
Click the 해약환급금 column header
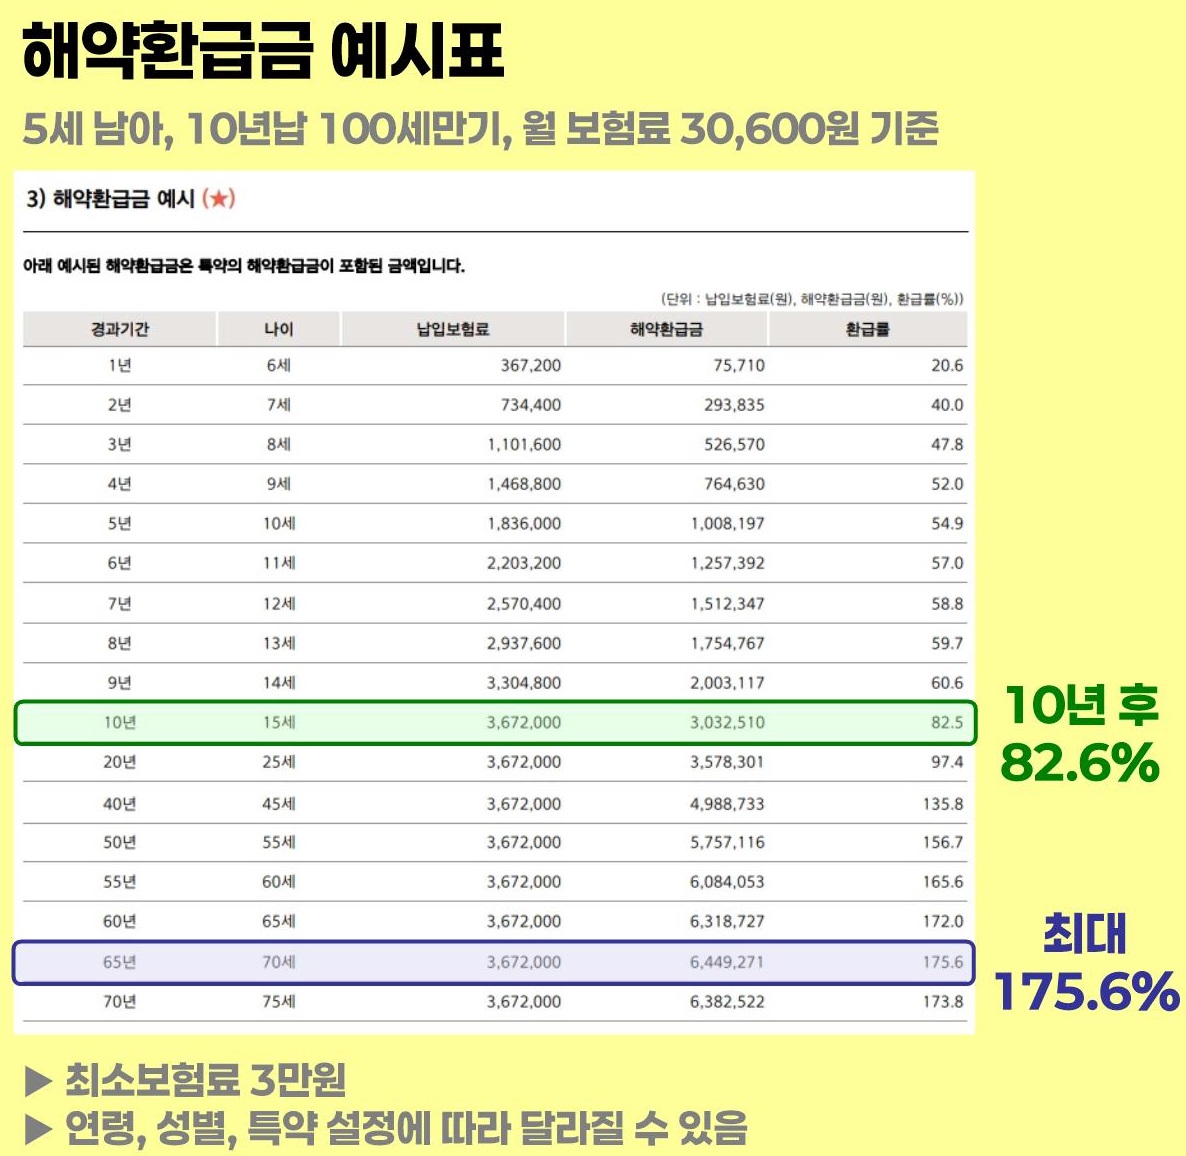tap(666, 329)
